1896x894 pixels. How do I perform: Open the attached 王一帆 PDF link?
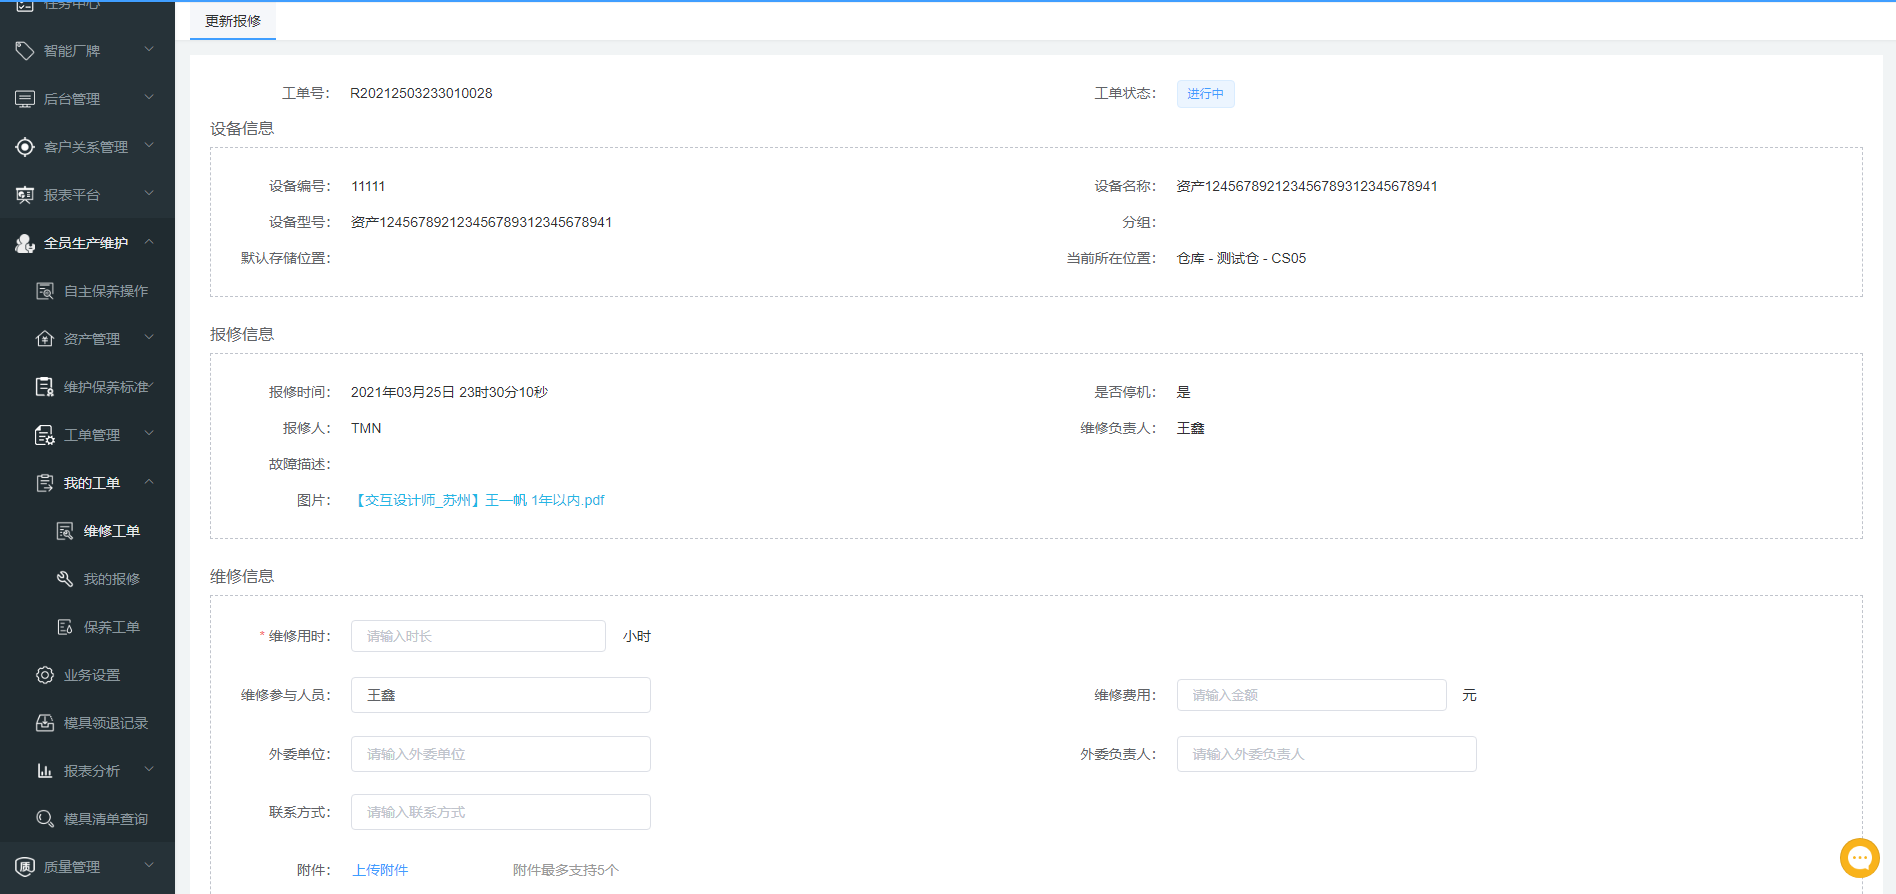pos(480,500)
